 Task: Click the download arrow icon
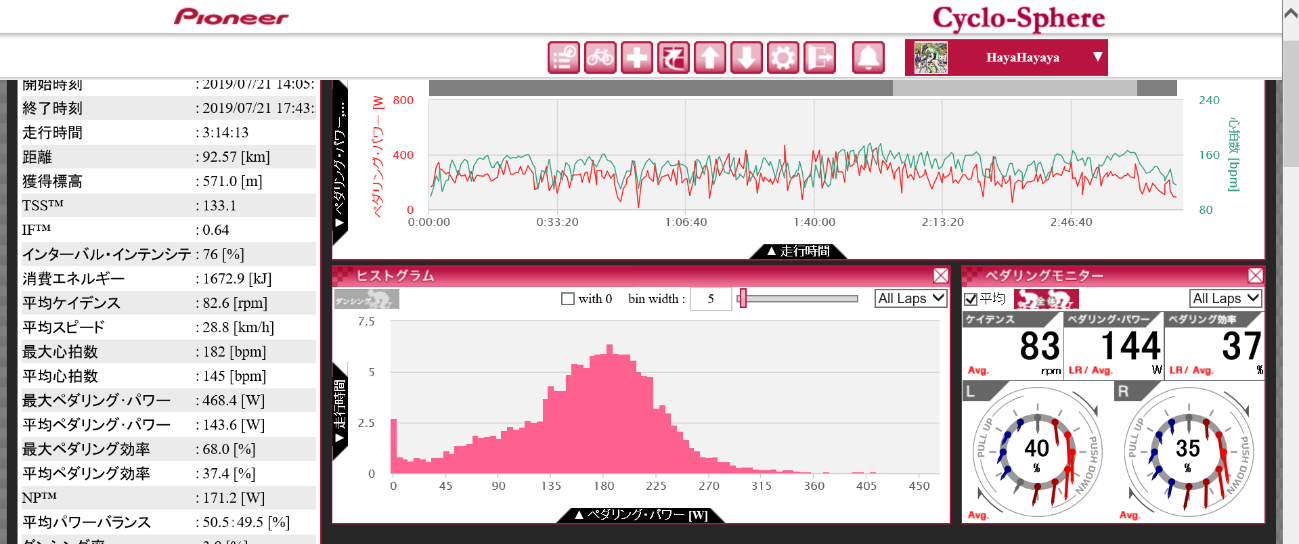tap(746, 58)
